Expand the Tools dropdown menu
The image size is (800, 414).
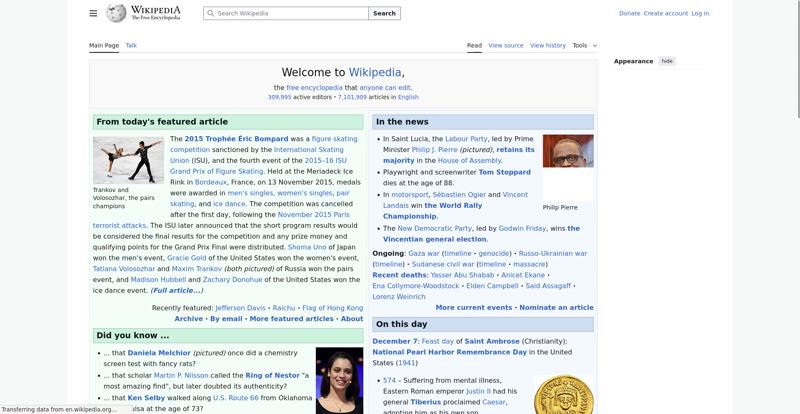coord(584,45)
